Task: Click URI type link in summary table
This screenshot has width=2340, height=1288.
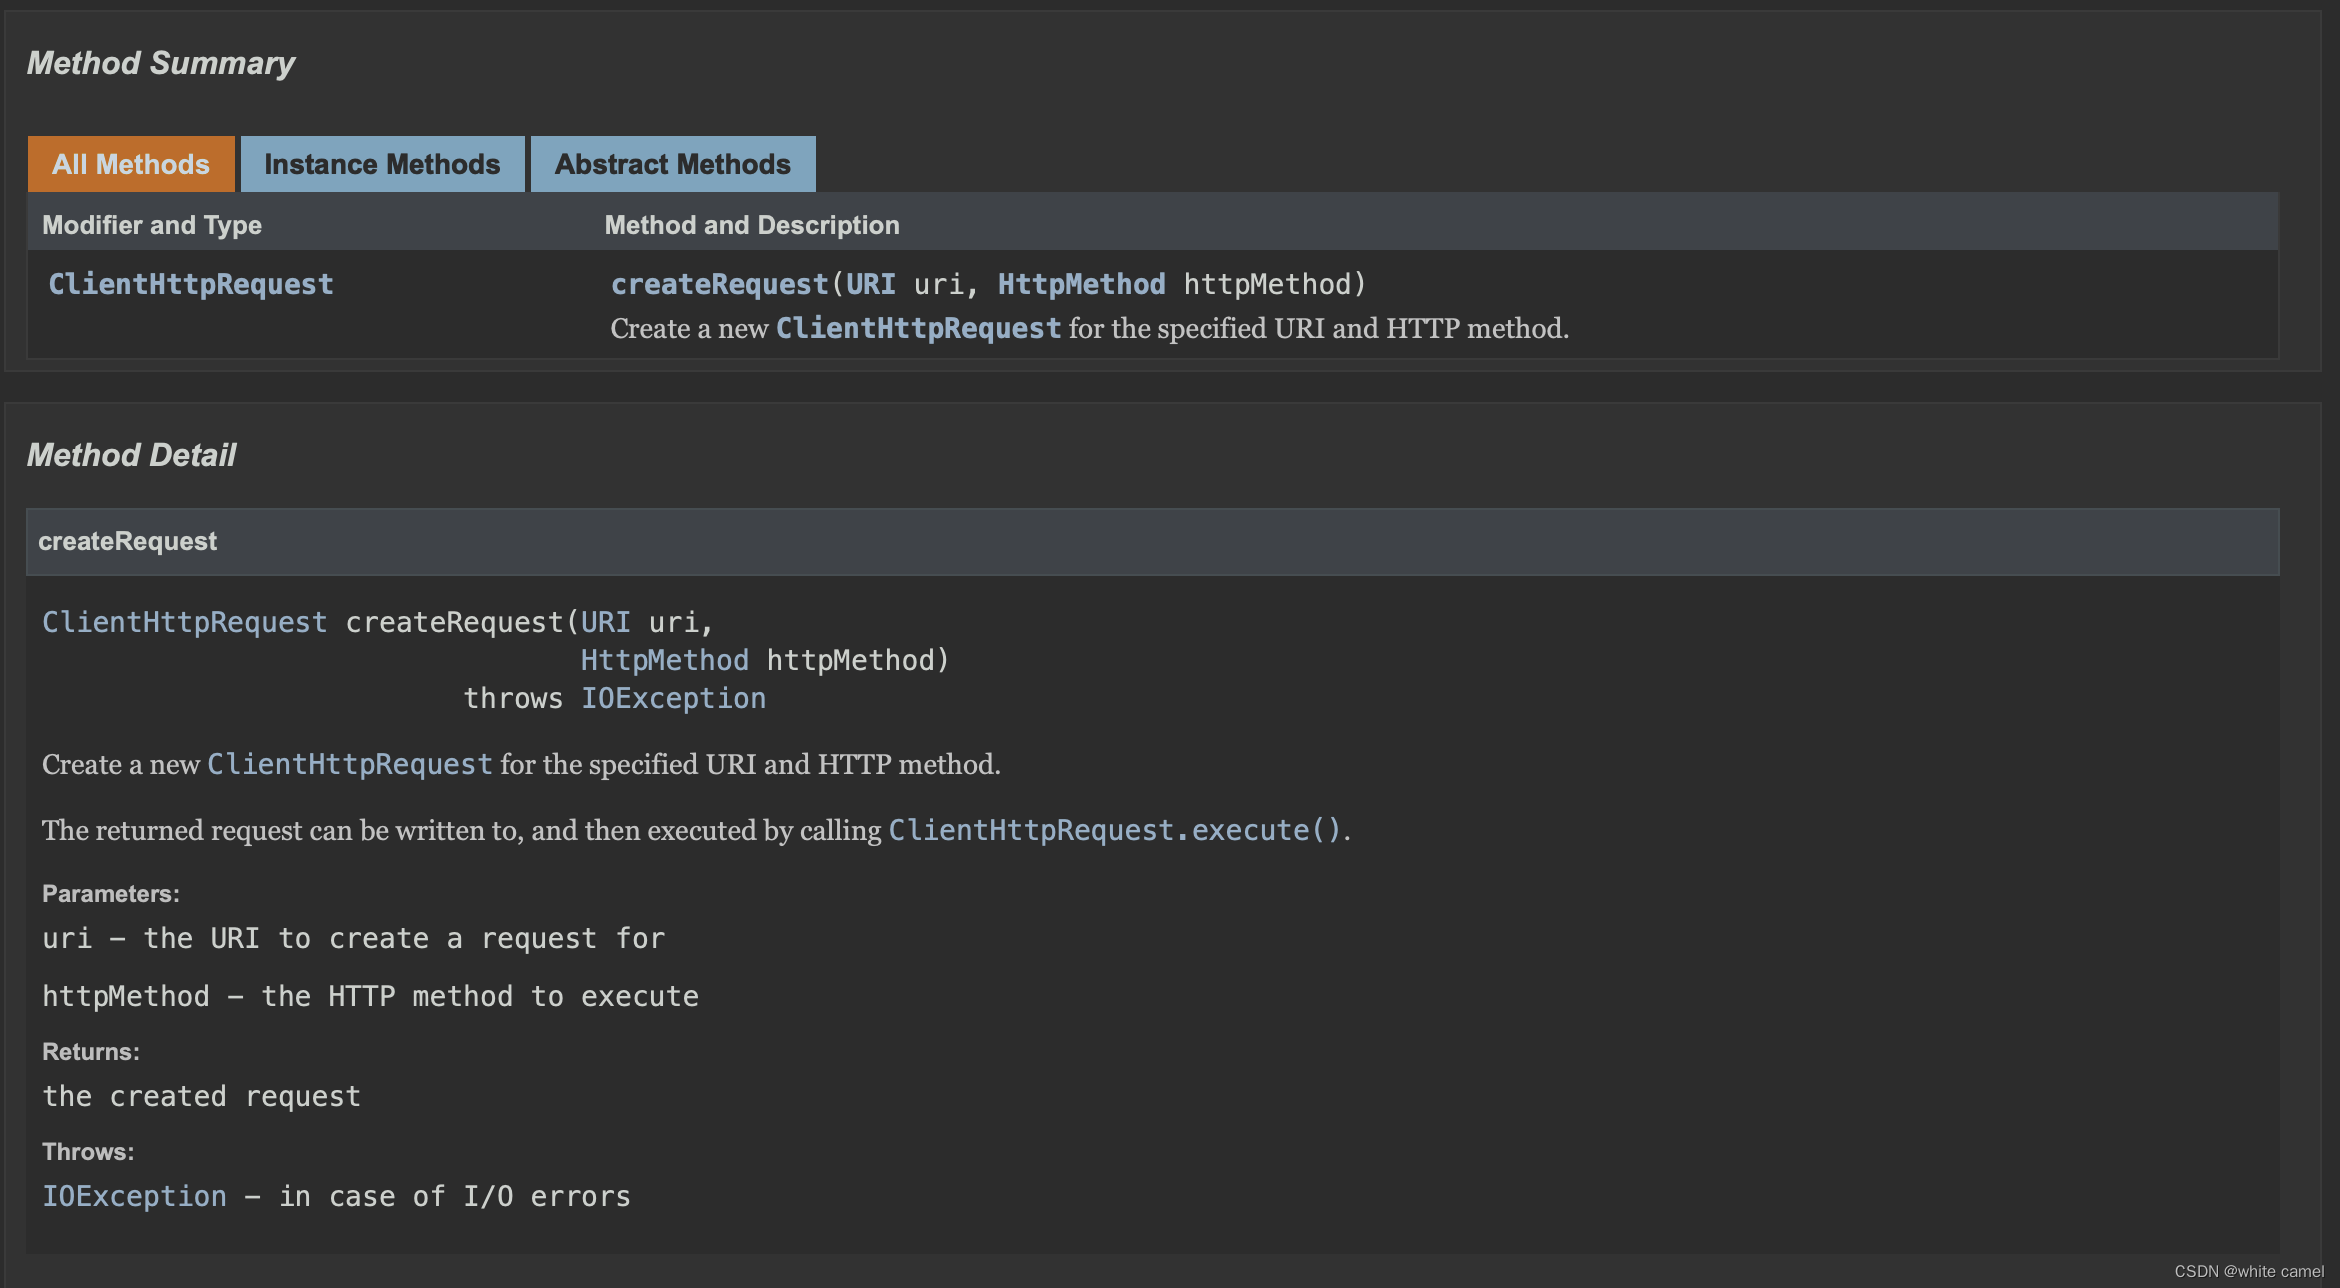Action: coord(870,284)
